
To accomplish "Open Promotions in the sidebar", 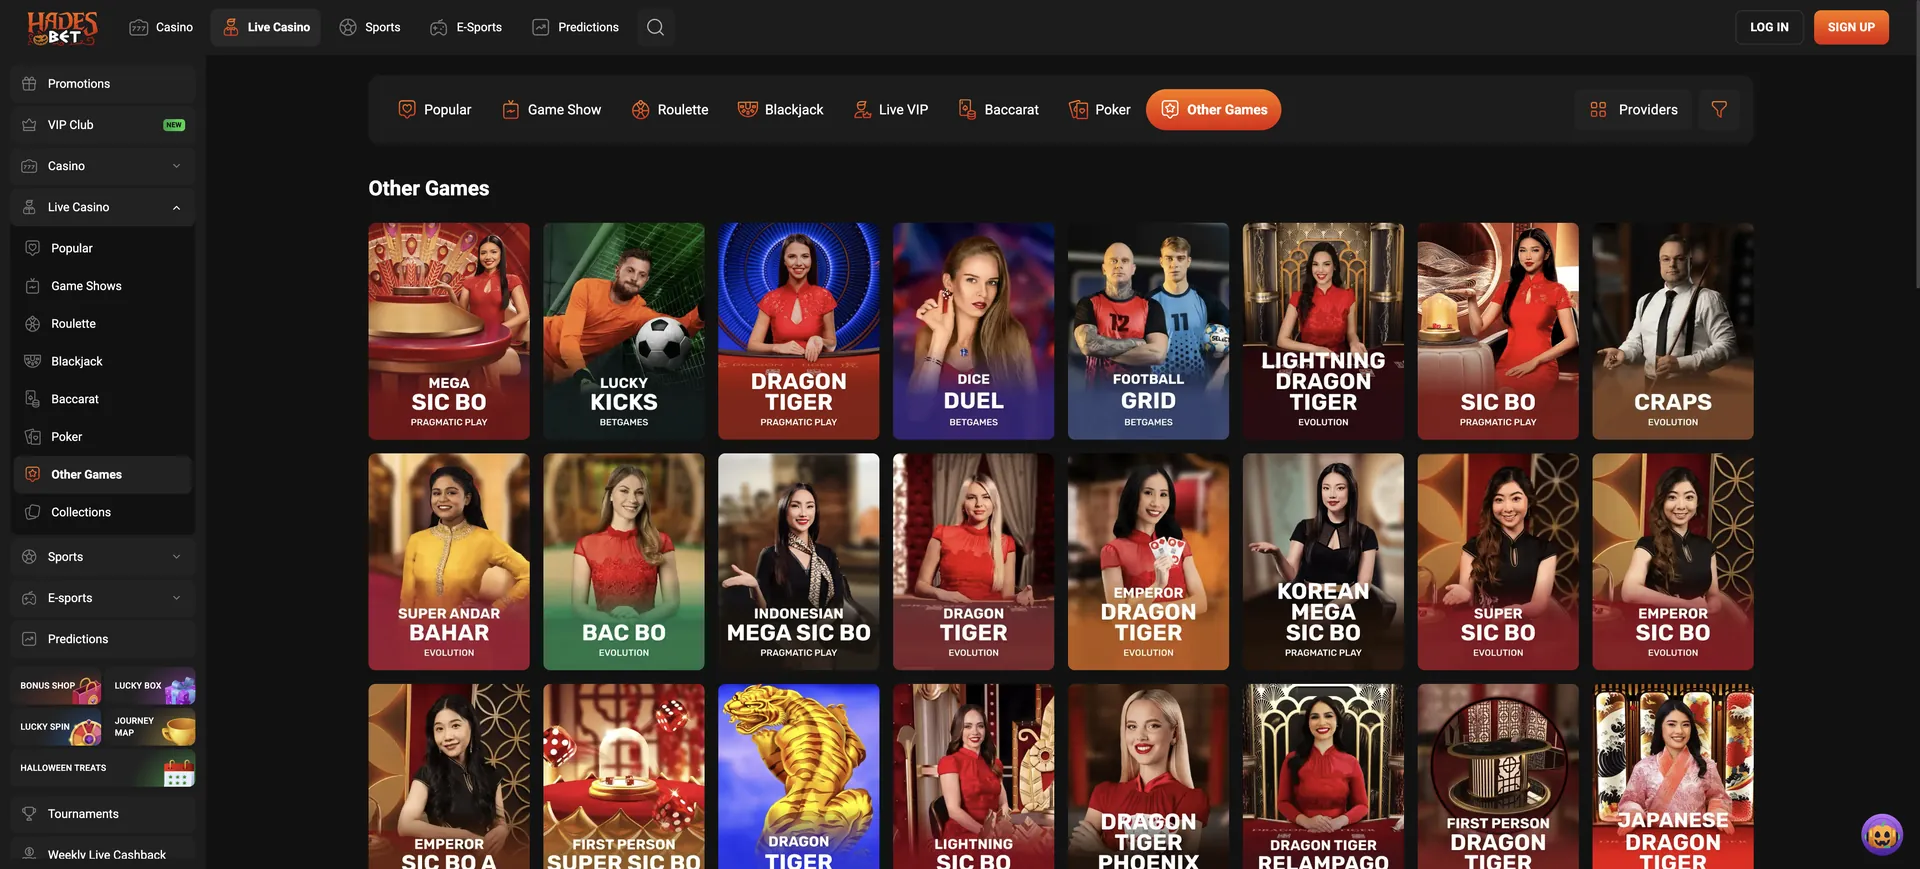I will click(103, 84).
